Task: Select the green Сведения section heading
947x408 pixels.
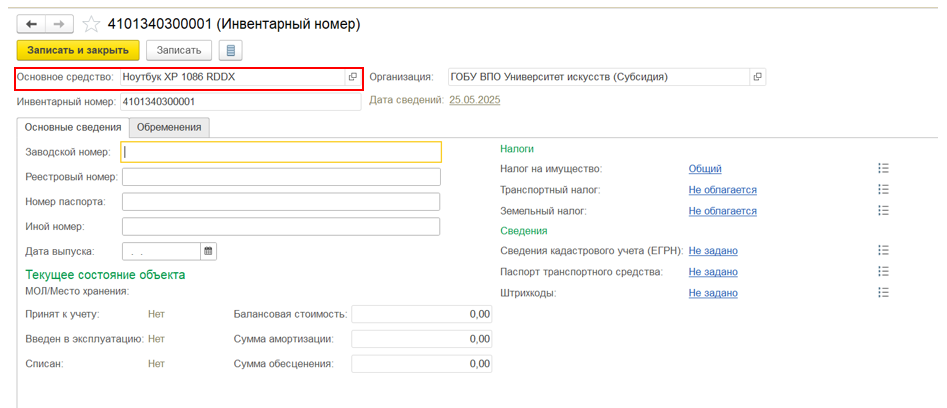Action: tap(524, 230)
